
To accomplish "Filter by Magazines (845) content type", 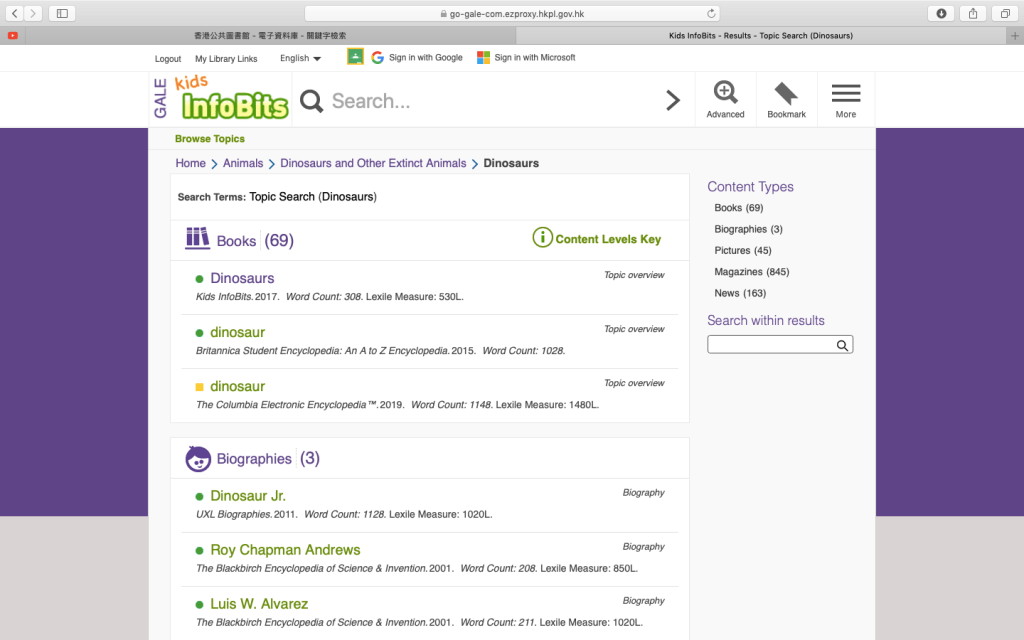I will tap(751, 272).
